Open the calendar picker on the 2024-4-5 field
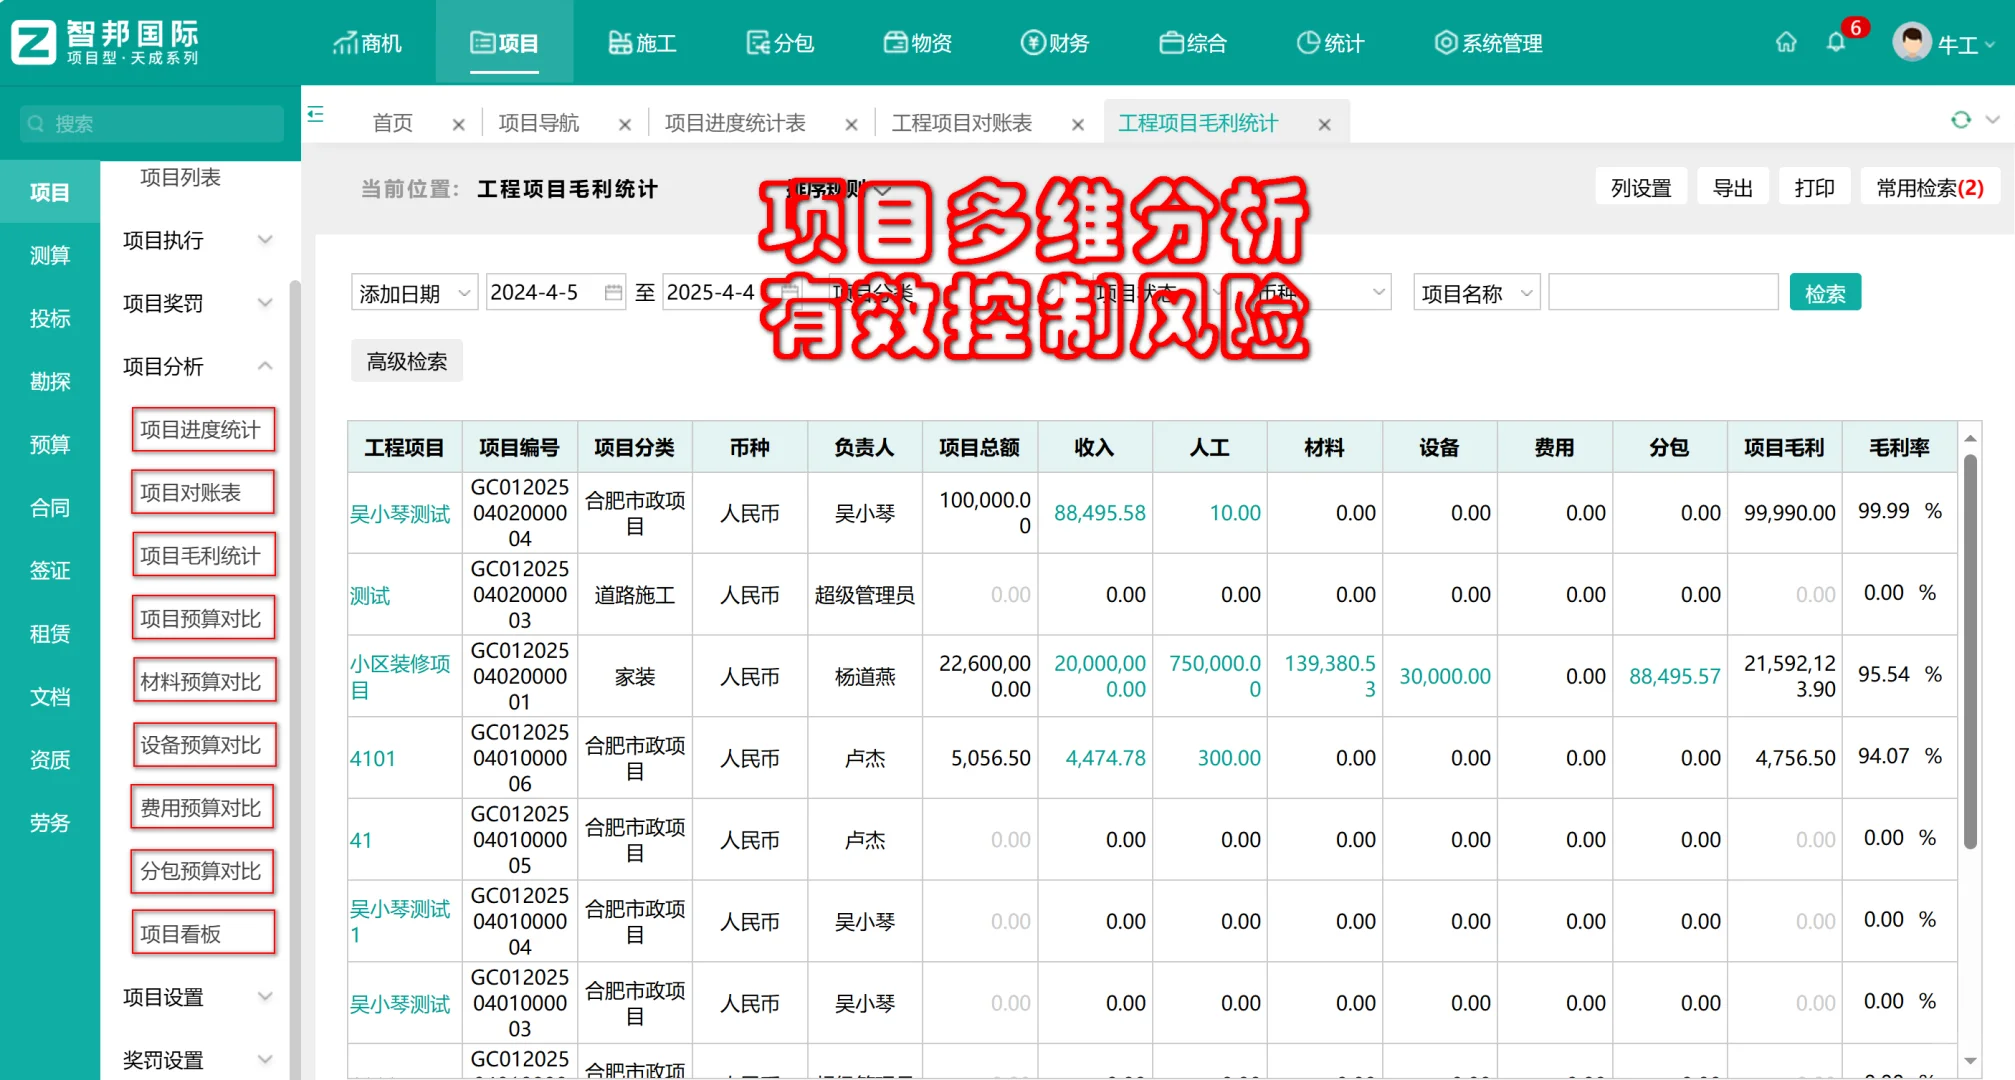Viewport: 2015px width, 1080px height. pos(615,292)
